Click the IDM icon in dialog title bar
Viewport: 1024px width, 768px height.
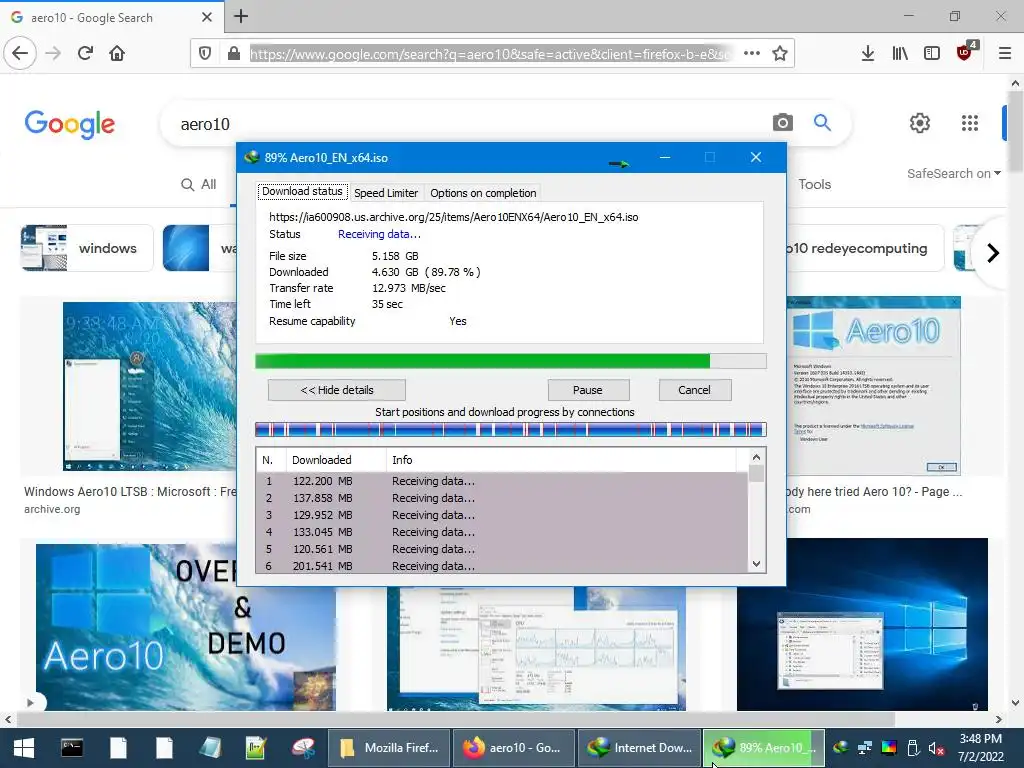click(251, 157)
